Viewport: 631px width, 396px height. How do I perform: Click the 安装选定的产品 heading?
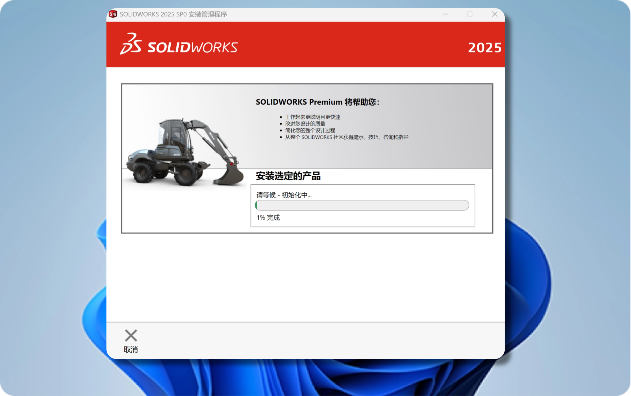(x=288, y=176)
